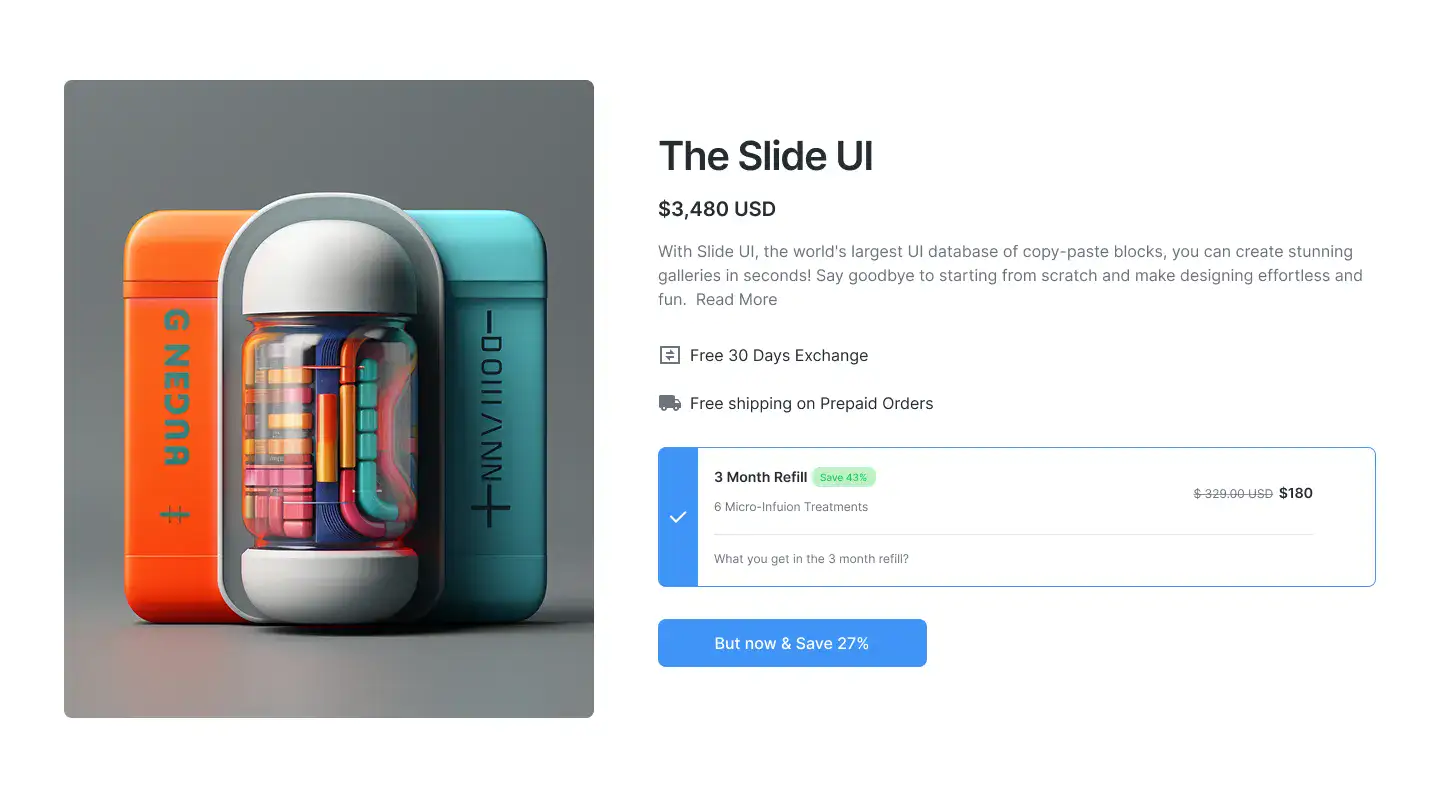Viewport: 1440px width, 798px height.
Task: Click the green Save 43% badge
Action: (x=843, y=477)
